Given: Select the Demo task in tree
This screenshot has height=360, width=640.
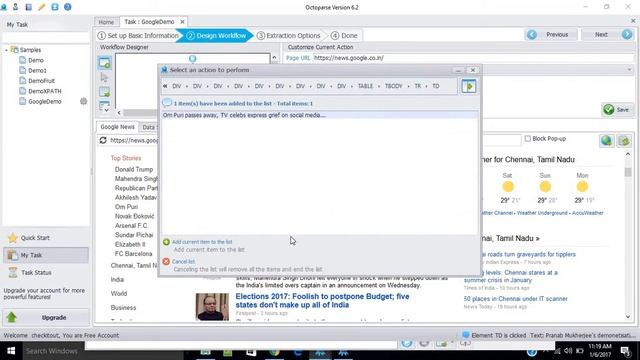Looking at the screenshot, I should [36, 60].
